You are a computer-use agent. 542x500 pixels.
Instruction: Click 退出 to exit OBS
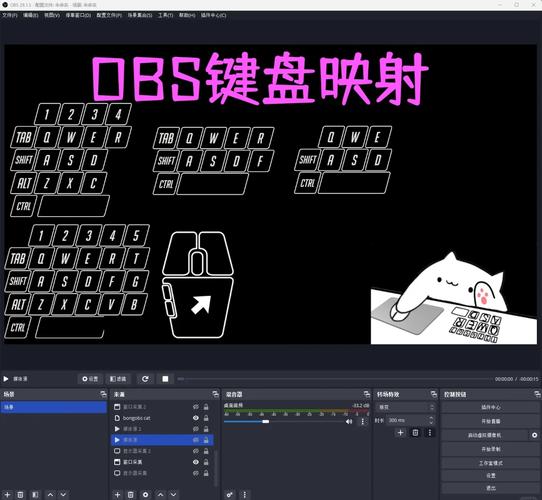coord(491,488)
